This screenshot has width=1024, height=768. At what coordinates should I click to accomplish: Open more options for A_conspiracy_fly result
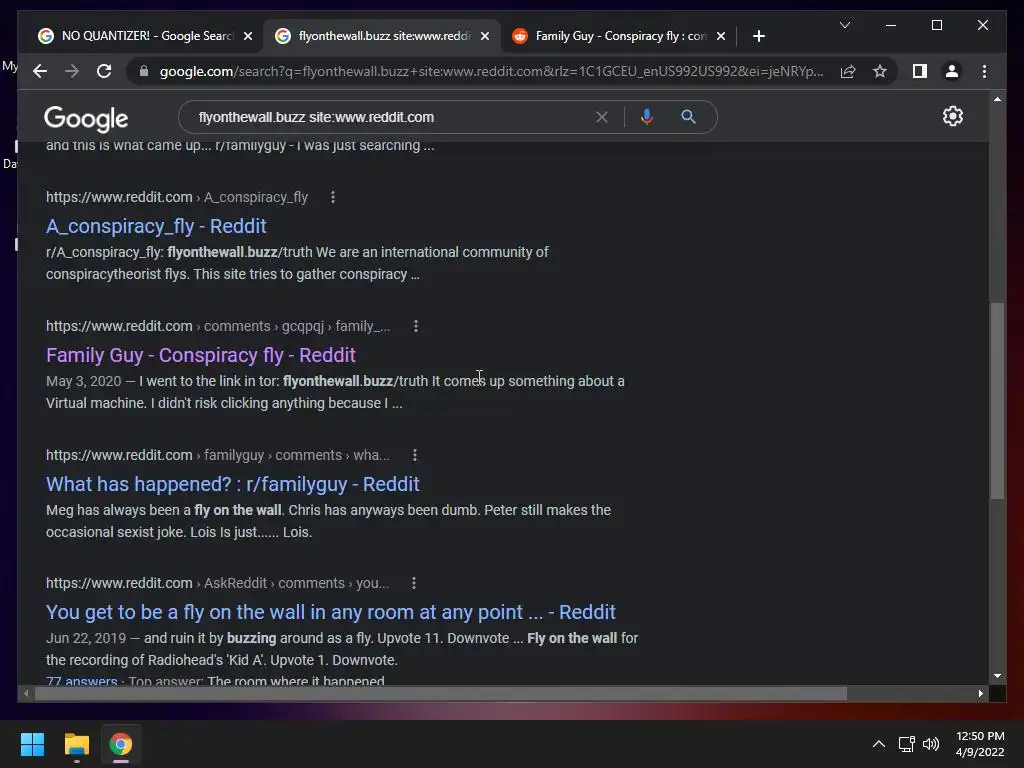pos(333,197)
